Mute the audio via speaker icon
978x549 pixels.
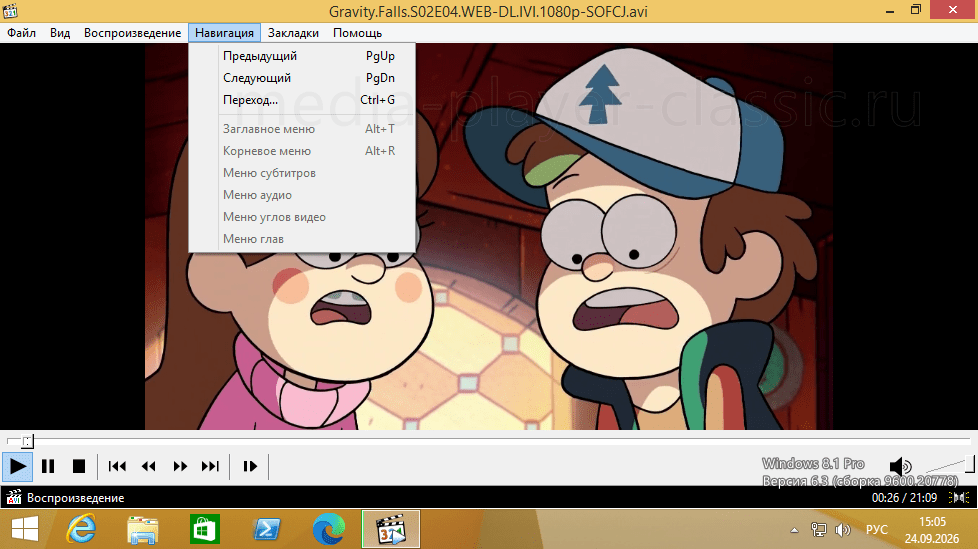pos(900,466)
